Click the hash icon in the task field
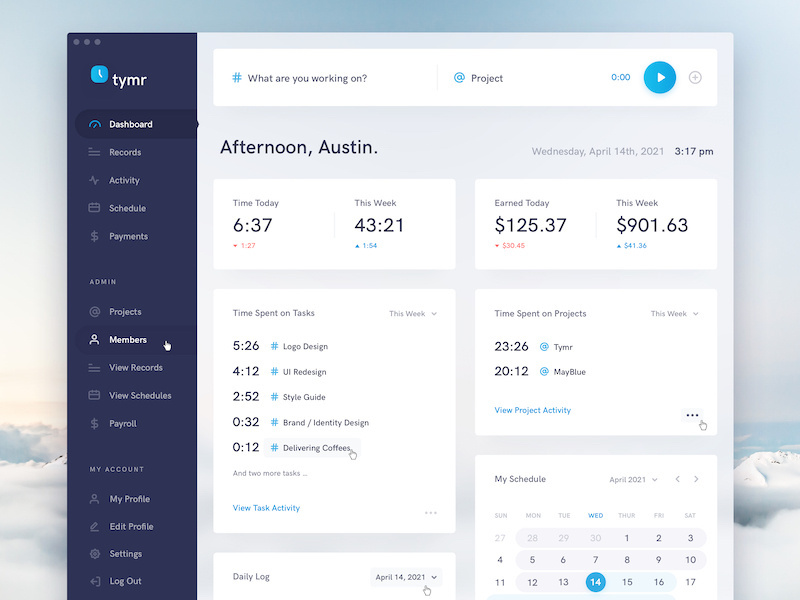The height and width of the screenshot is (600, 800). click(x=237, y=78)
